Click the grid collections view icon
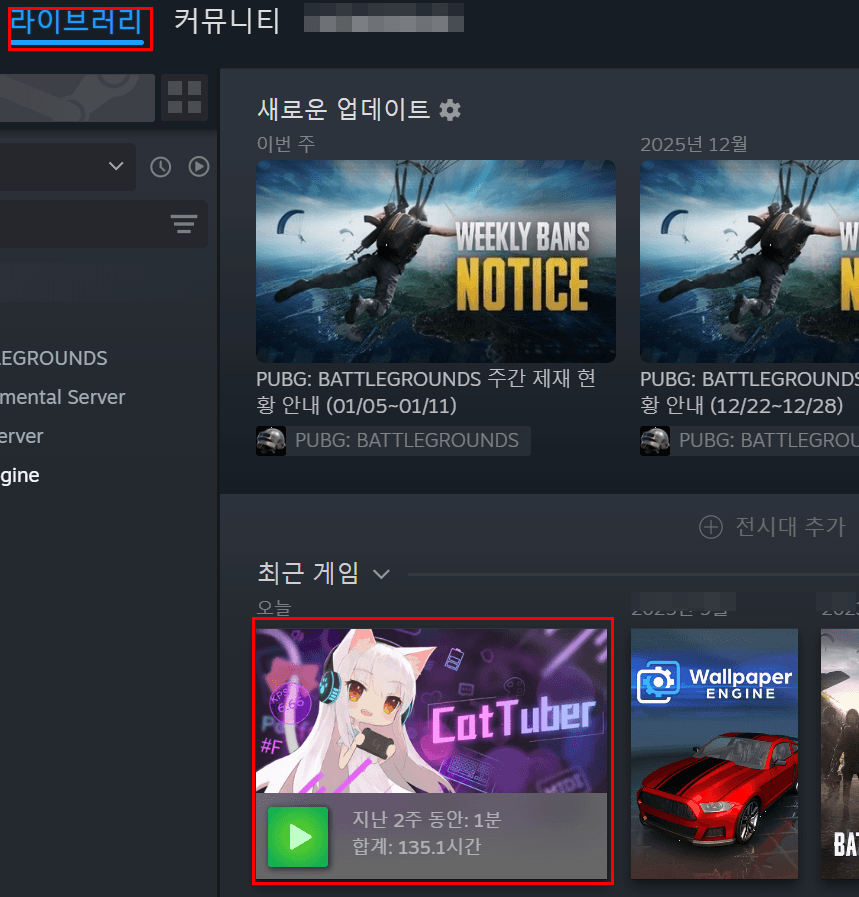Screen dimensions: 859x897 (x=184, y=98)
